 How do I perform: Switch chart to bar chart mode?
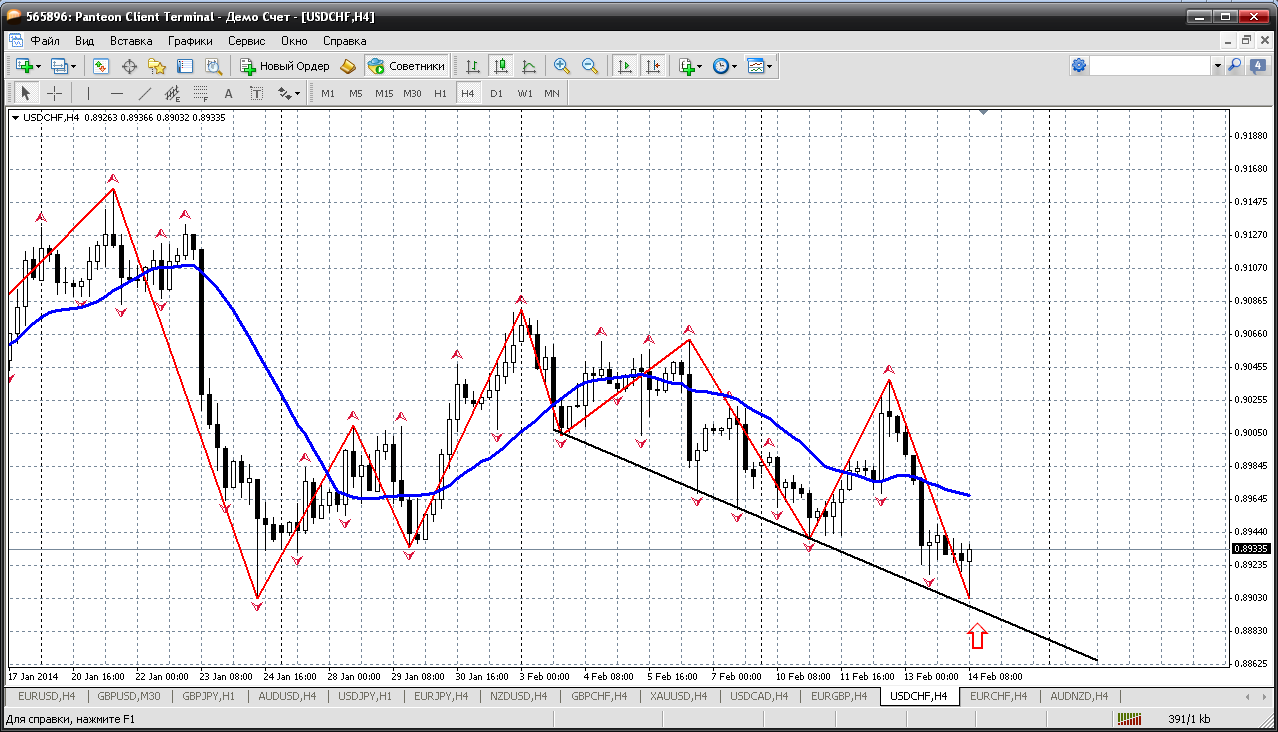tap(473, 66)
